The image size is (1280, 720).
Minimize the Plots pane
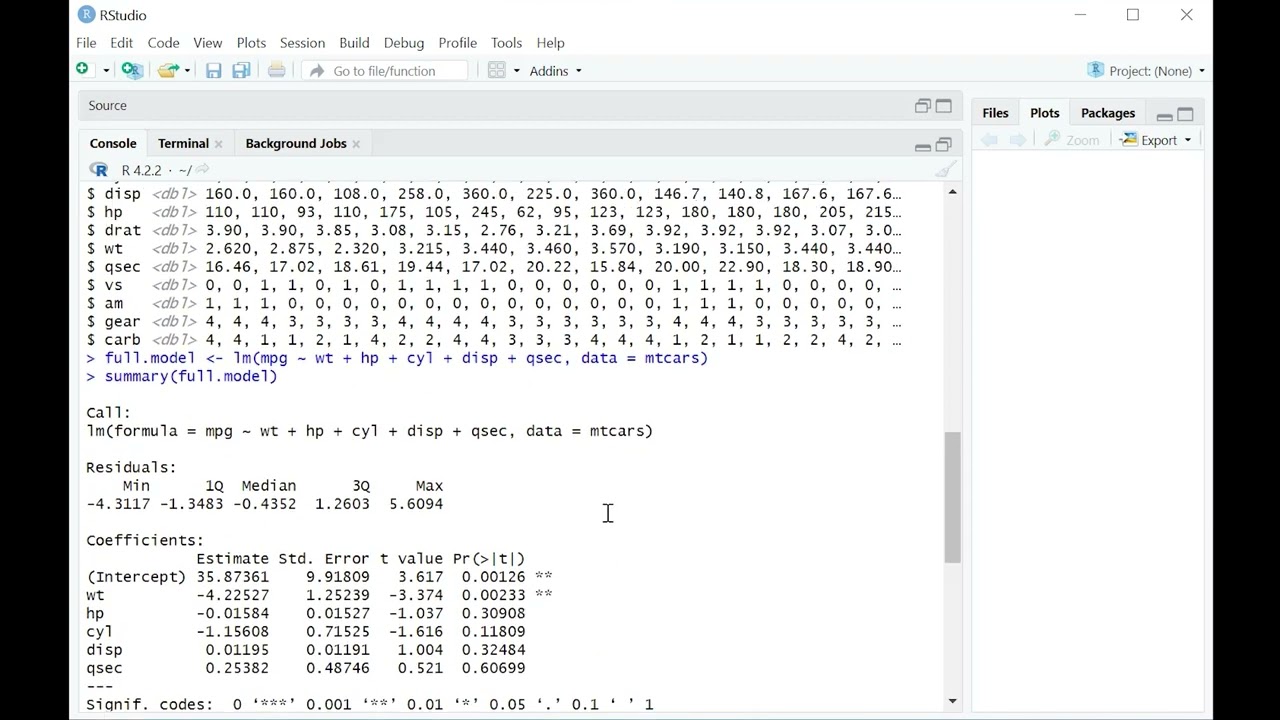click(x=1164, y=116)
